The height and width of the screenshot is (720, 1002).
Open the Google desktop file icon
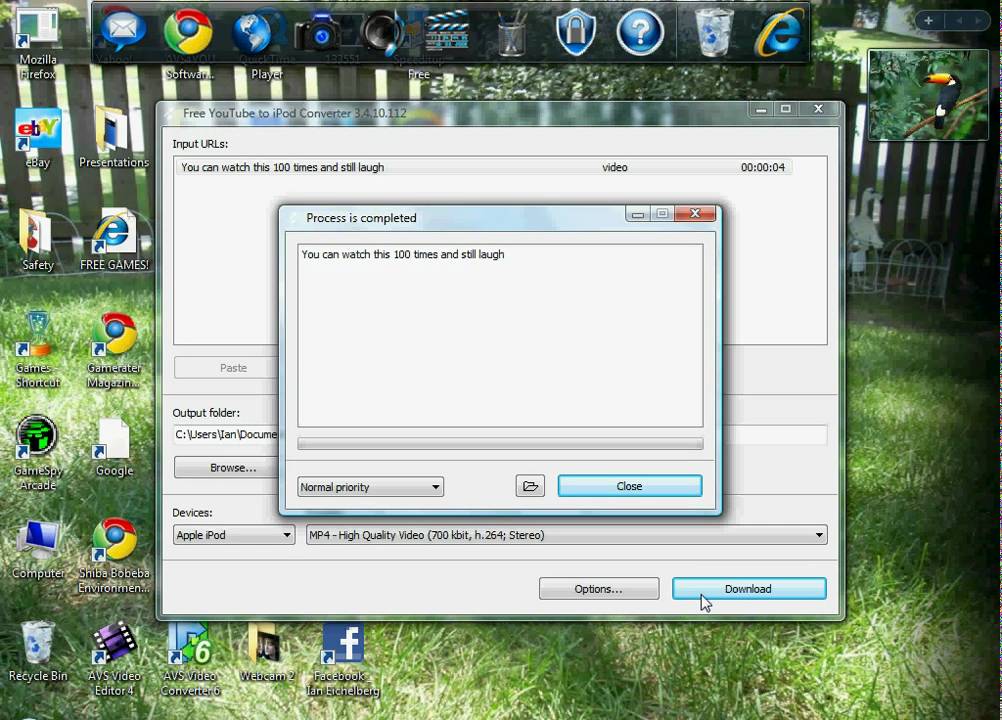pyautogui.click(x=114, y=447)
